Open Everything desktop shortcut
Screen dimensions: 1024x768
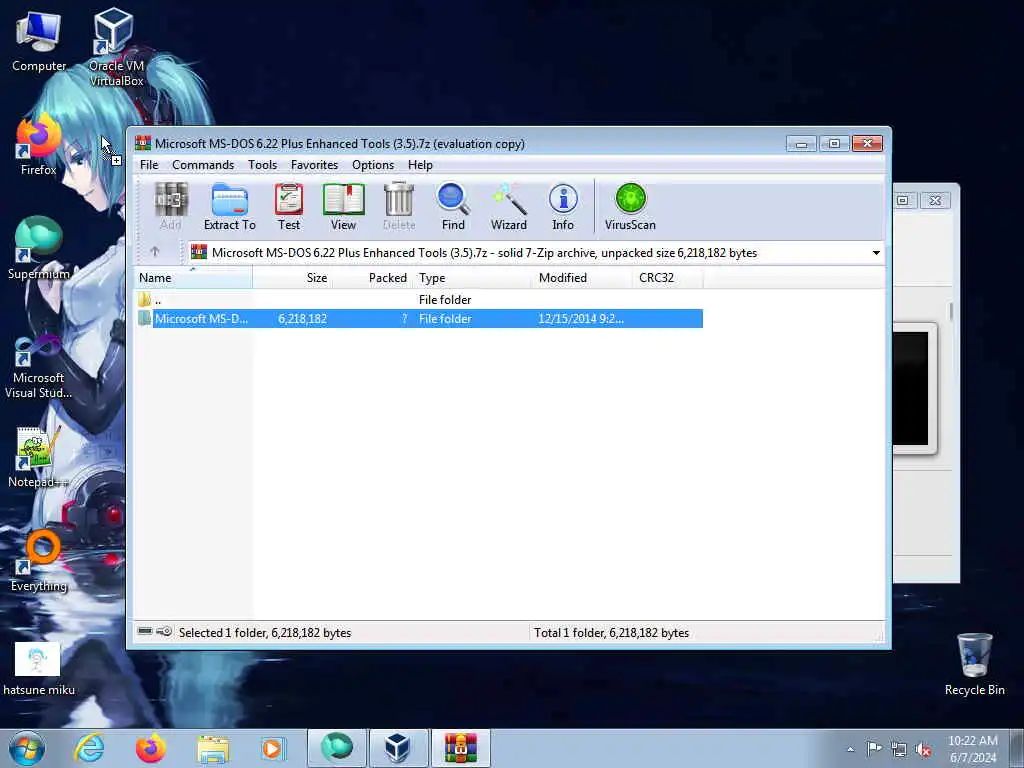click(x=39, y=560)
